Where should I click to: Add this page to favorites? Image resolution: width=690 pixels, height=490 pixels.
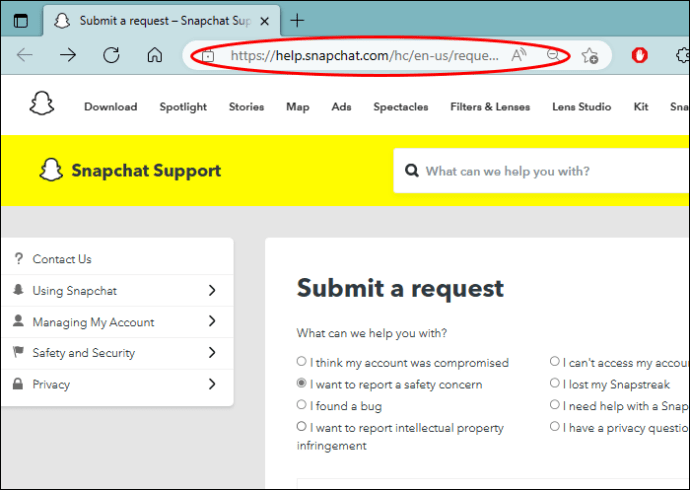(x=589, y=55)
